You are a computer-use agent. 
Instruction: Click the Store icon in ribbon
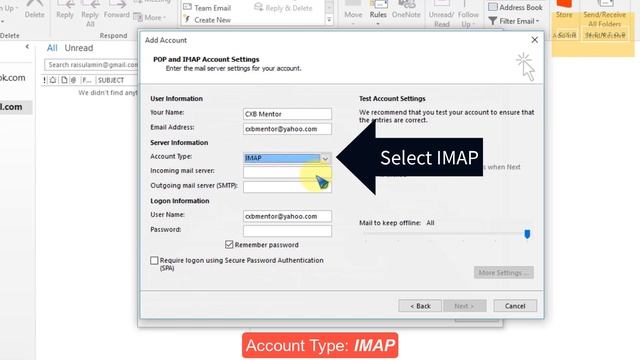tap(564, 10)
